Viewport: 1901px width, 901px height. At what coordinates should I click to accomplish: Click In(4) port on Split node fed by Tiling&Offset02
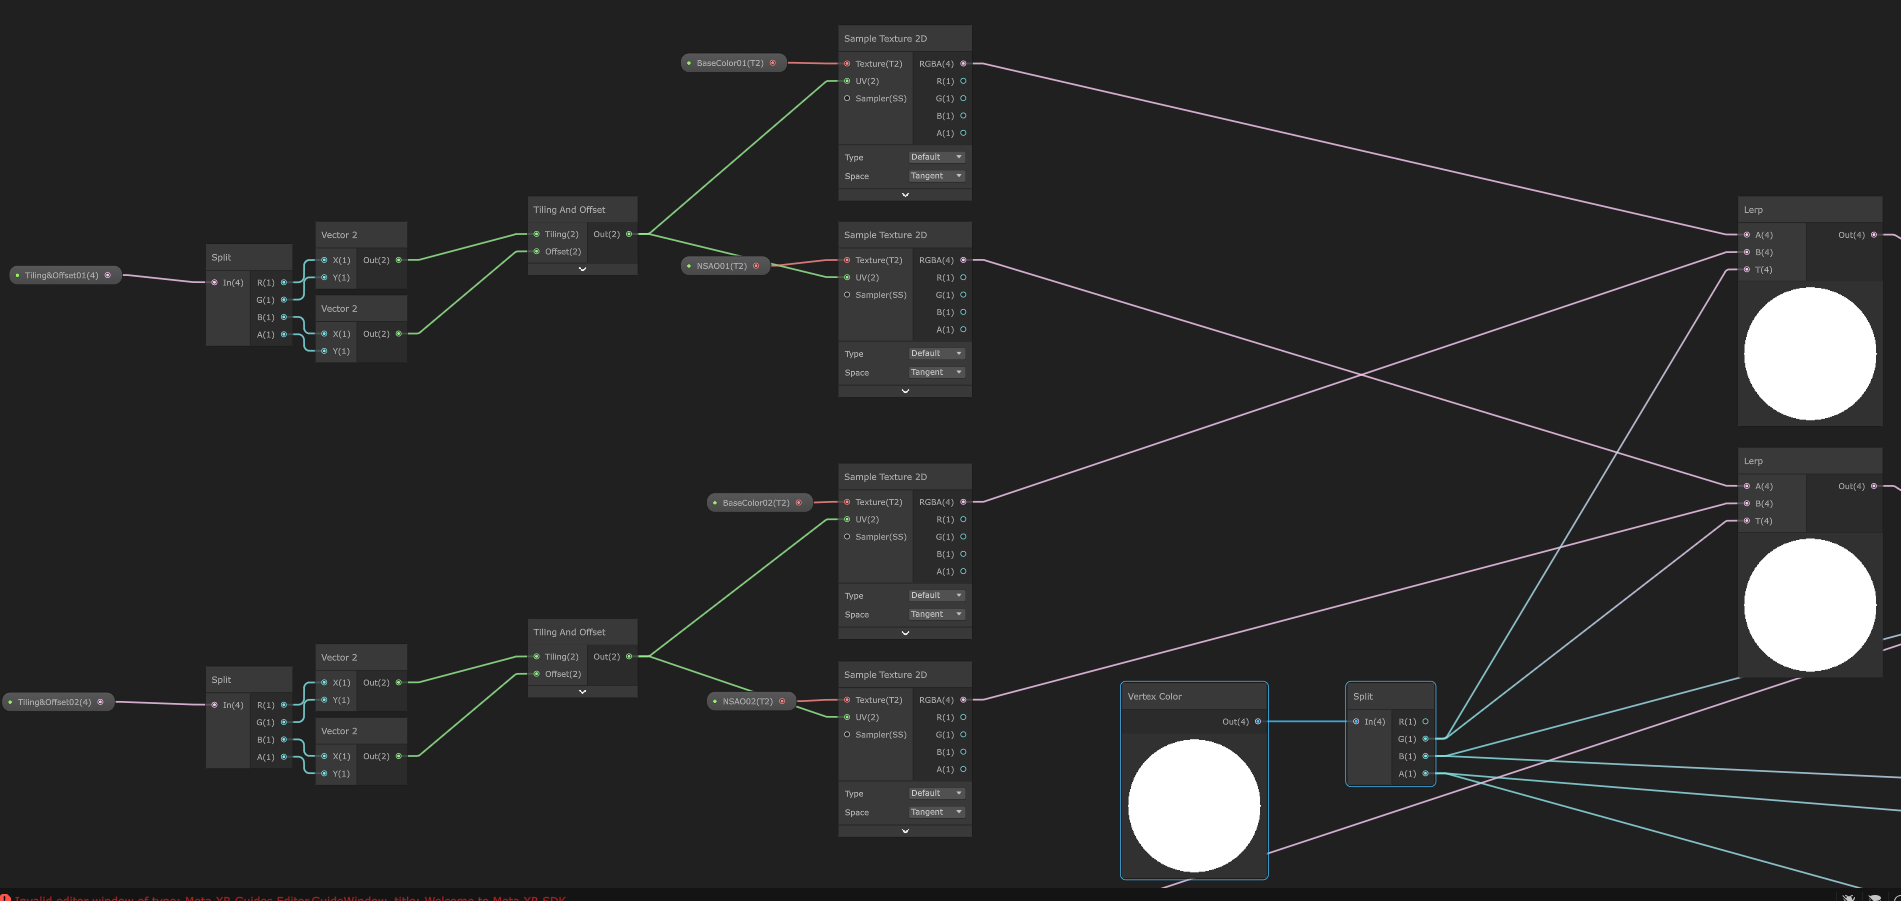(214, 705)
